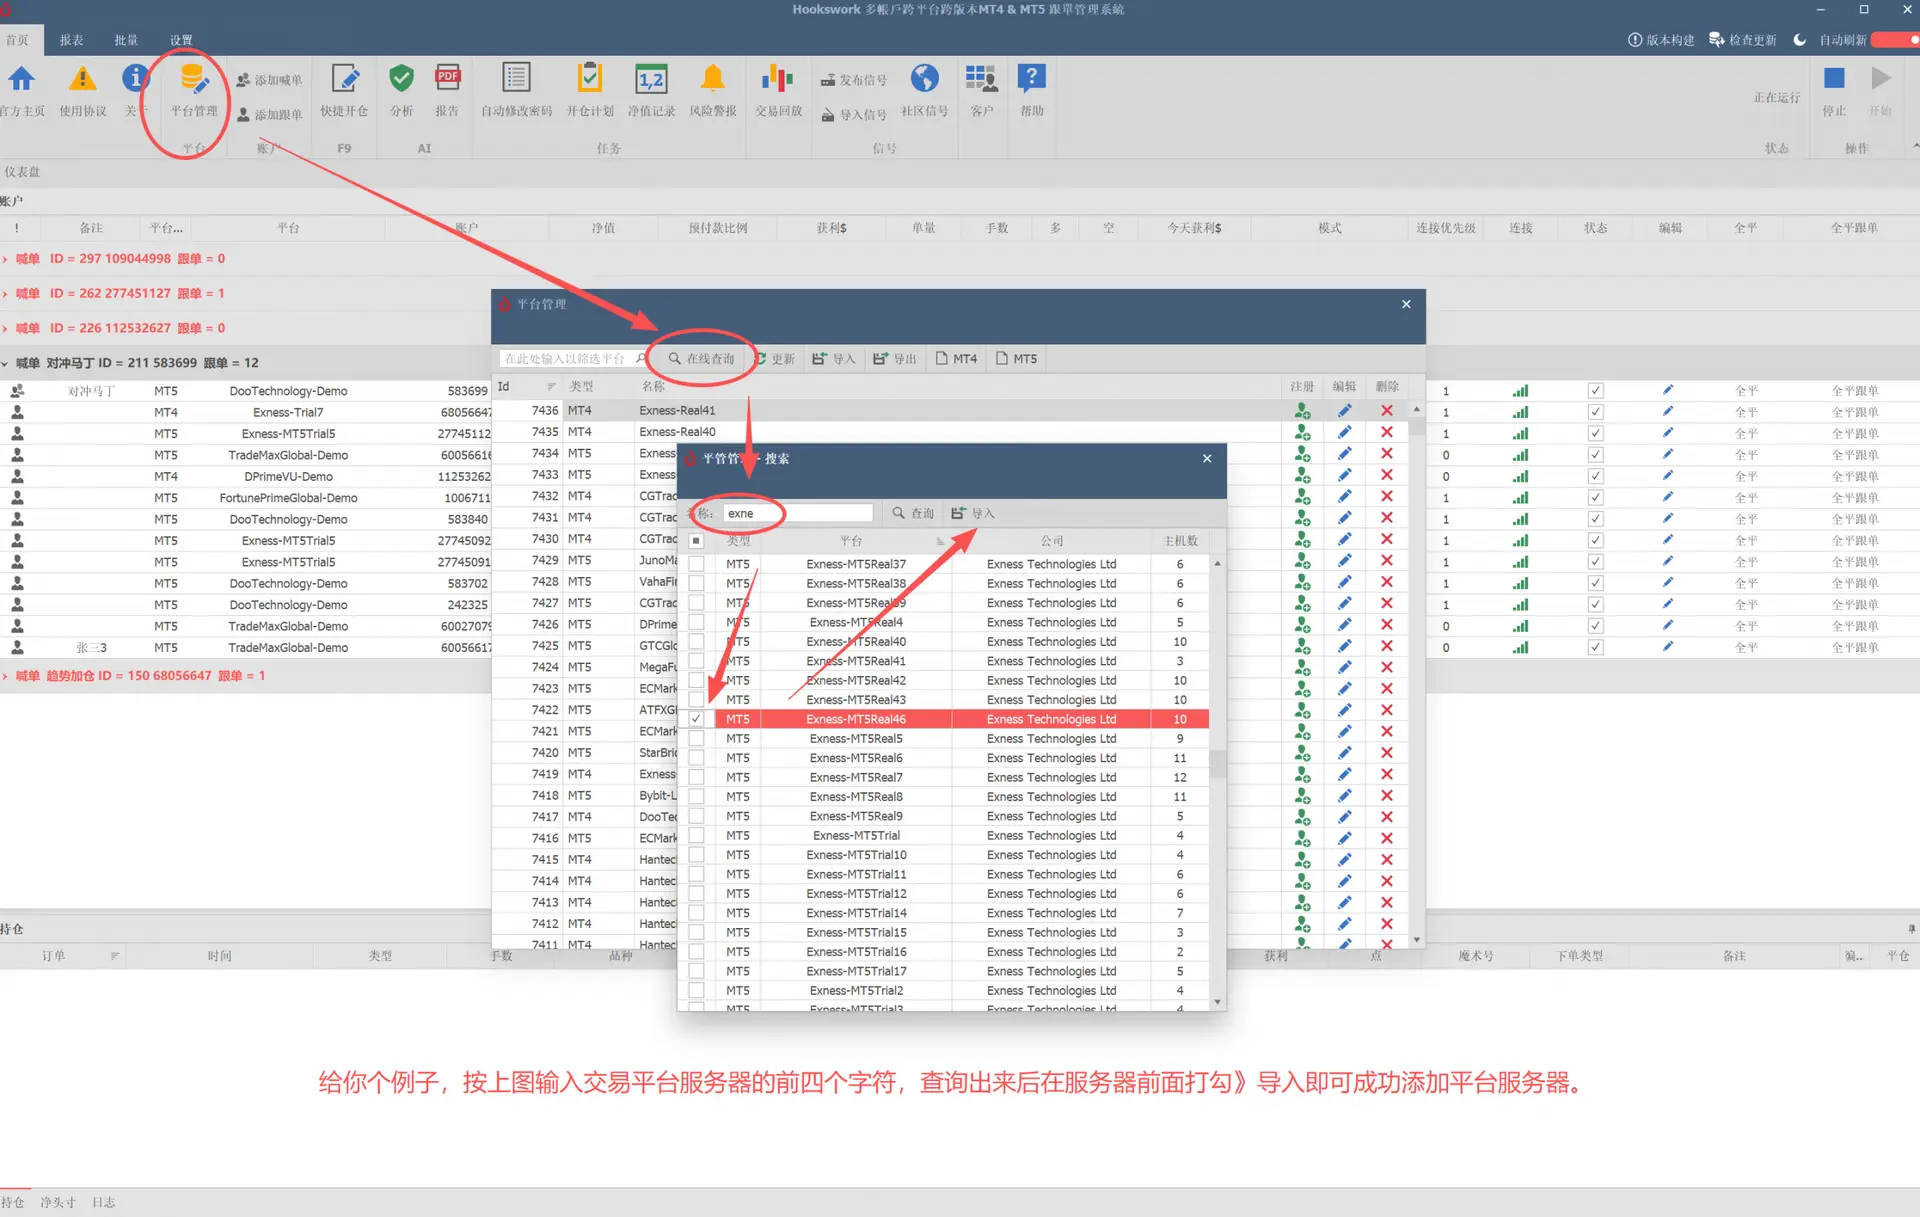
Task: Switch to the 日志 log tab
Action: [x=103, y=1202]
